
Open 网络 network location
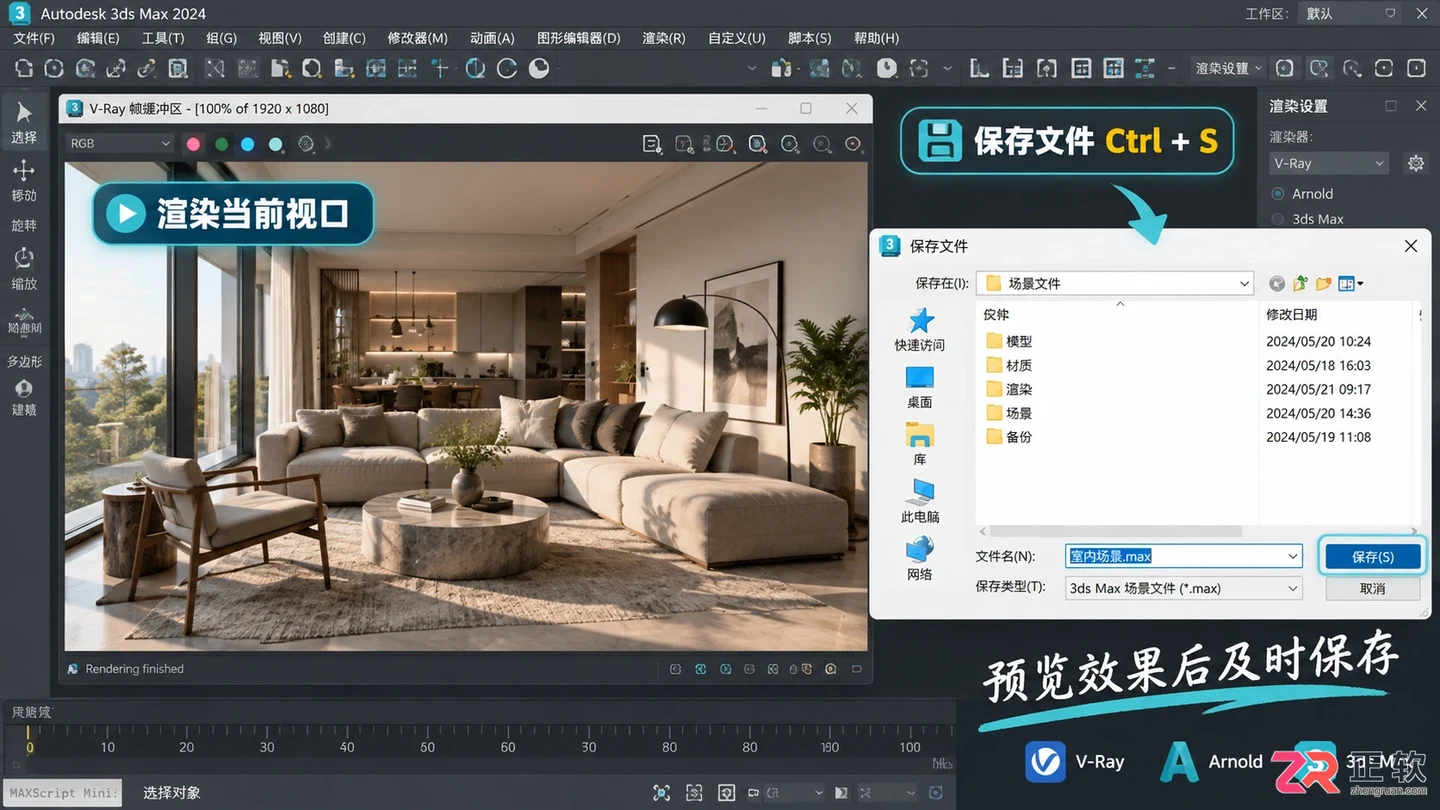[x=919, y=559]
